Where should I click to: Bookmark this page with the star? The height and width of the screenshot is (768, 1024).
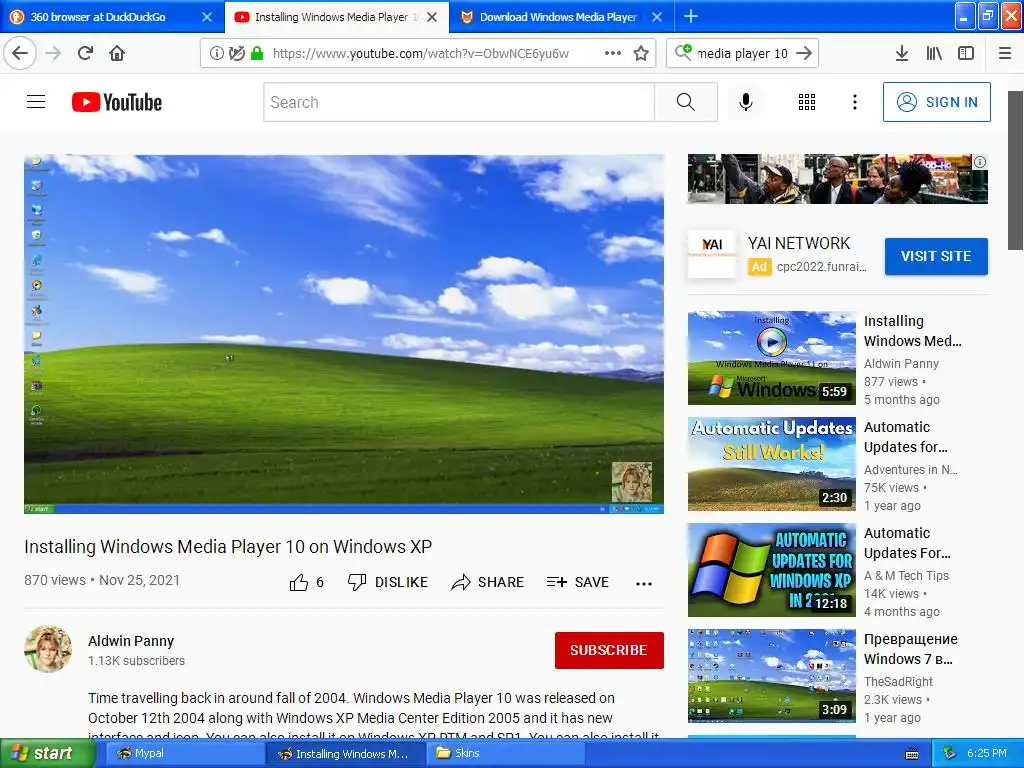[x=641, y=54]
